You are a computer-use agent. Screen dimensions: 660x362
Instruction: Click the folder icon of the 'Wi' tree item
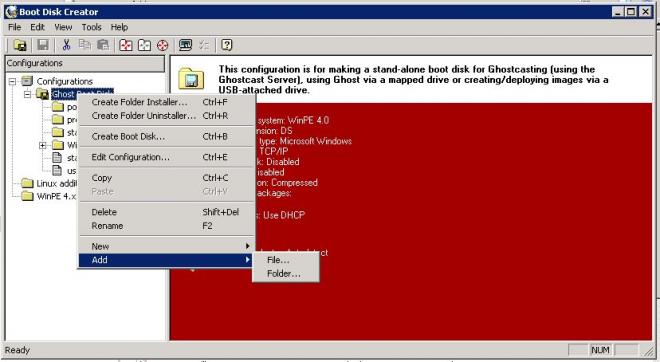click(x=58, y=145)
